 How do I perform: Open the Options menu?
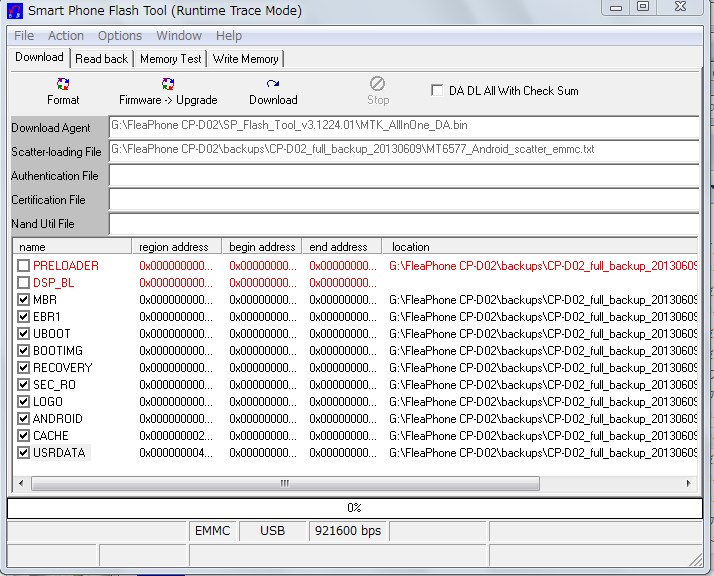coord(120,36)
